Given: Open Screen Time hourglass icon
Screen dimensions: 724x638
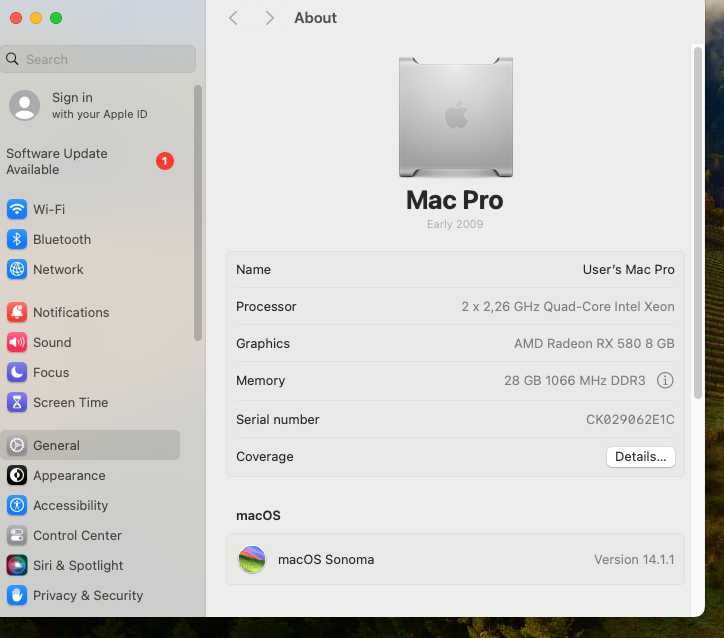Looking at the screenshot, I should pos(17,402).
